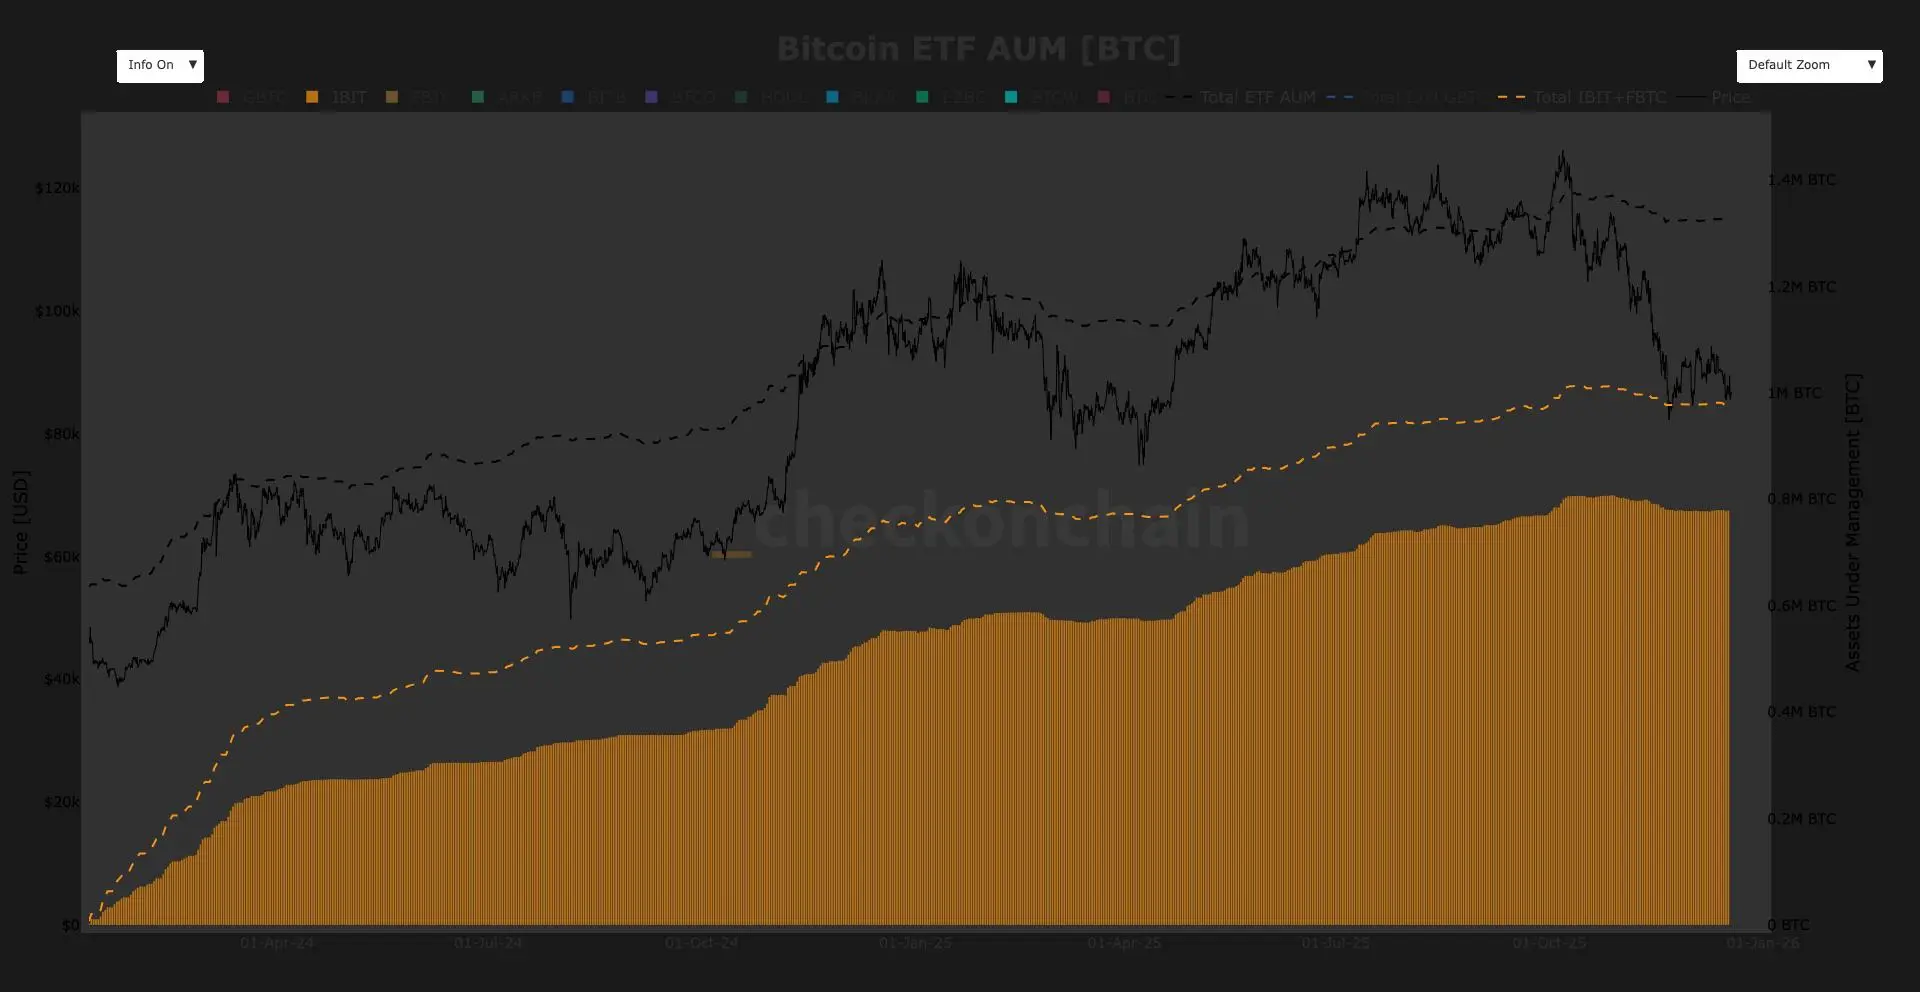This screenshot has width=1920, height=992.
Task: Click the checkonchain watermark text
Action: pyautogui.click(x=1001, y=520)
